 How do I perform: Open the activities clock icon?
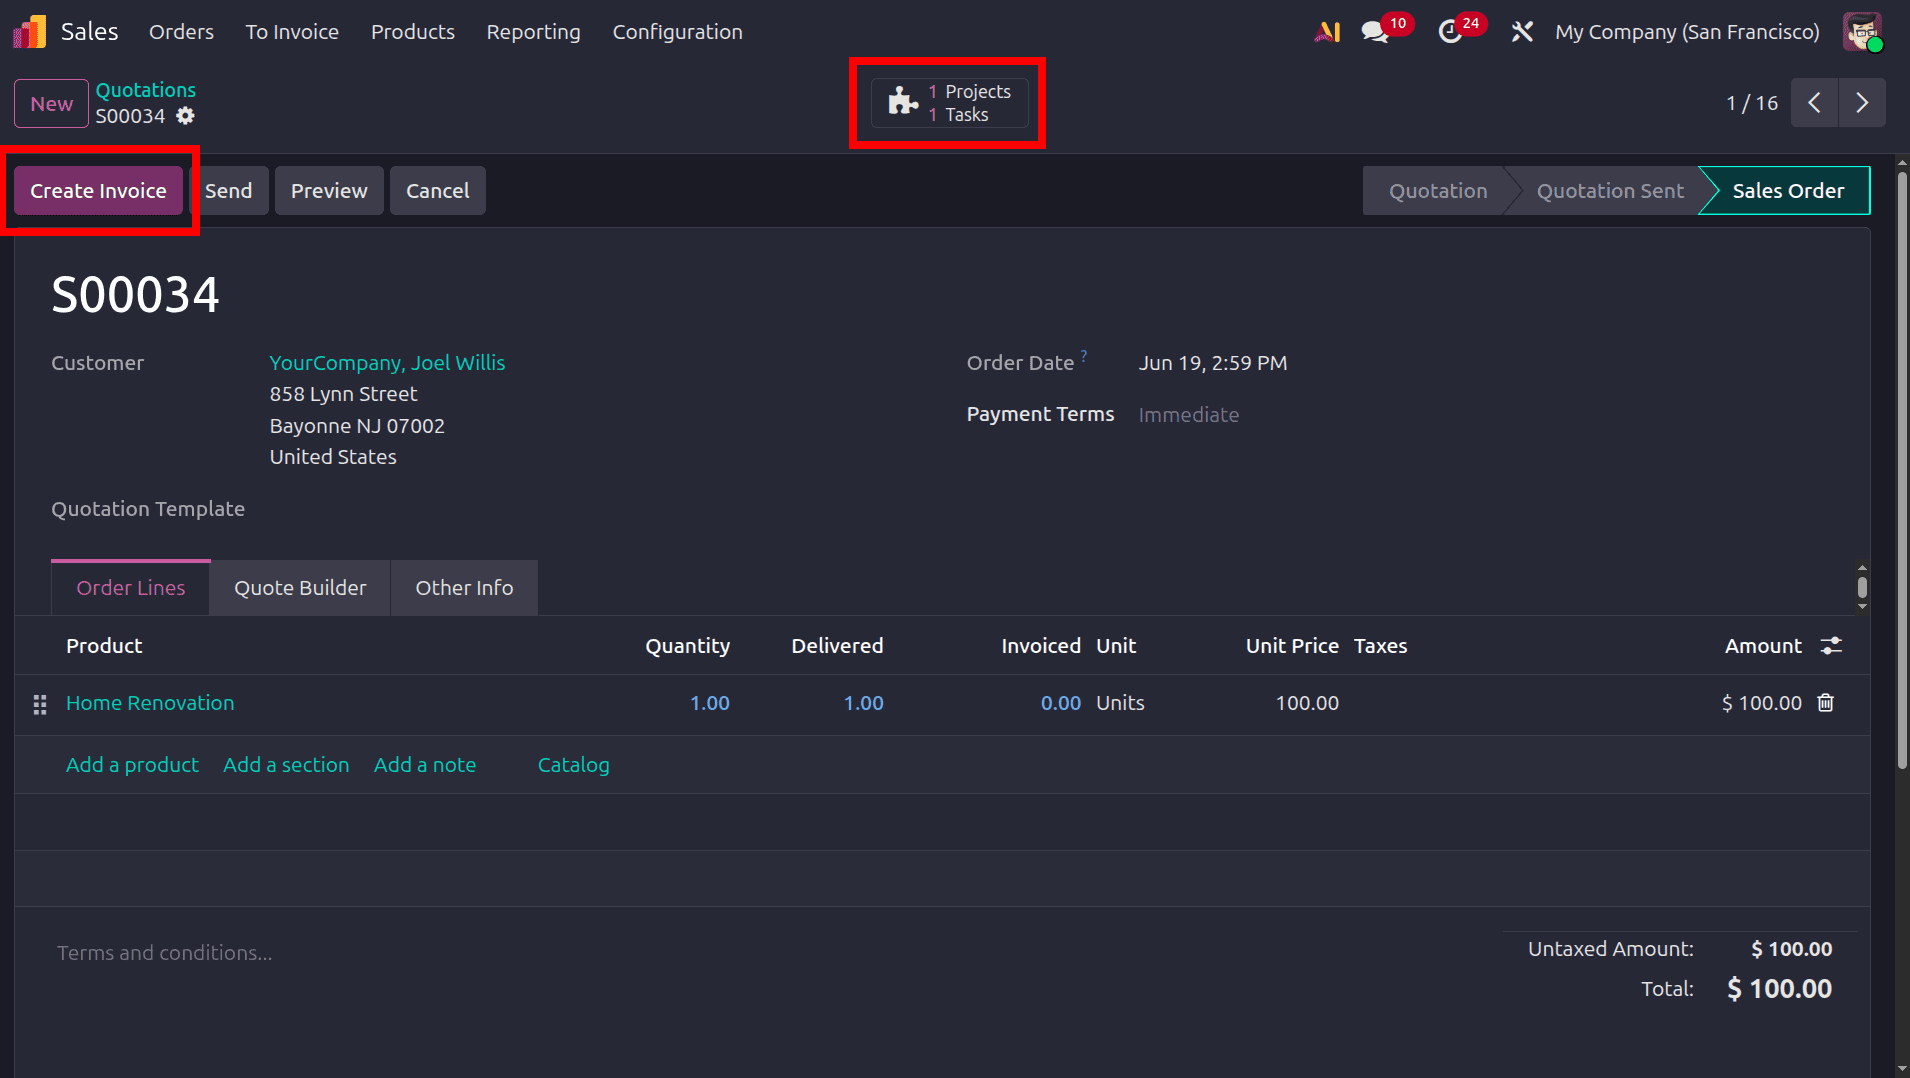pos(1450,32)
